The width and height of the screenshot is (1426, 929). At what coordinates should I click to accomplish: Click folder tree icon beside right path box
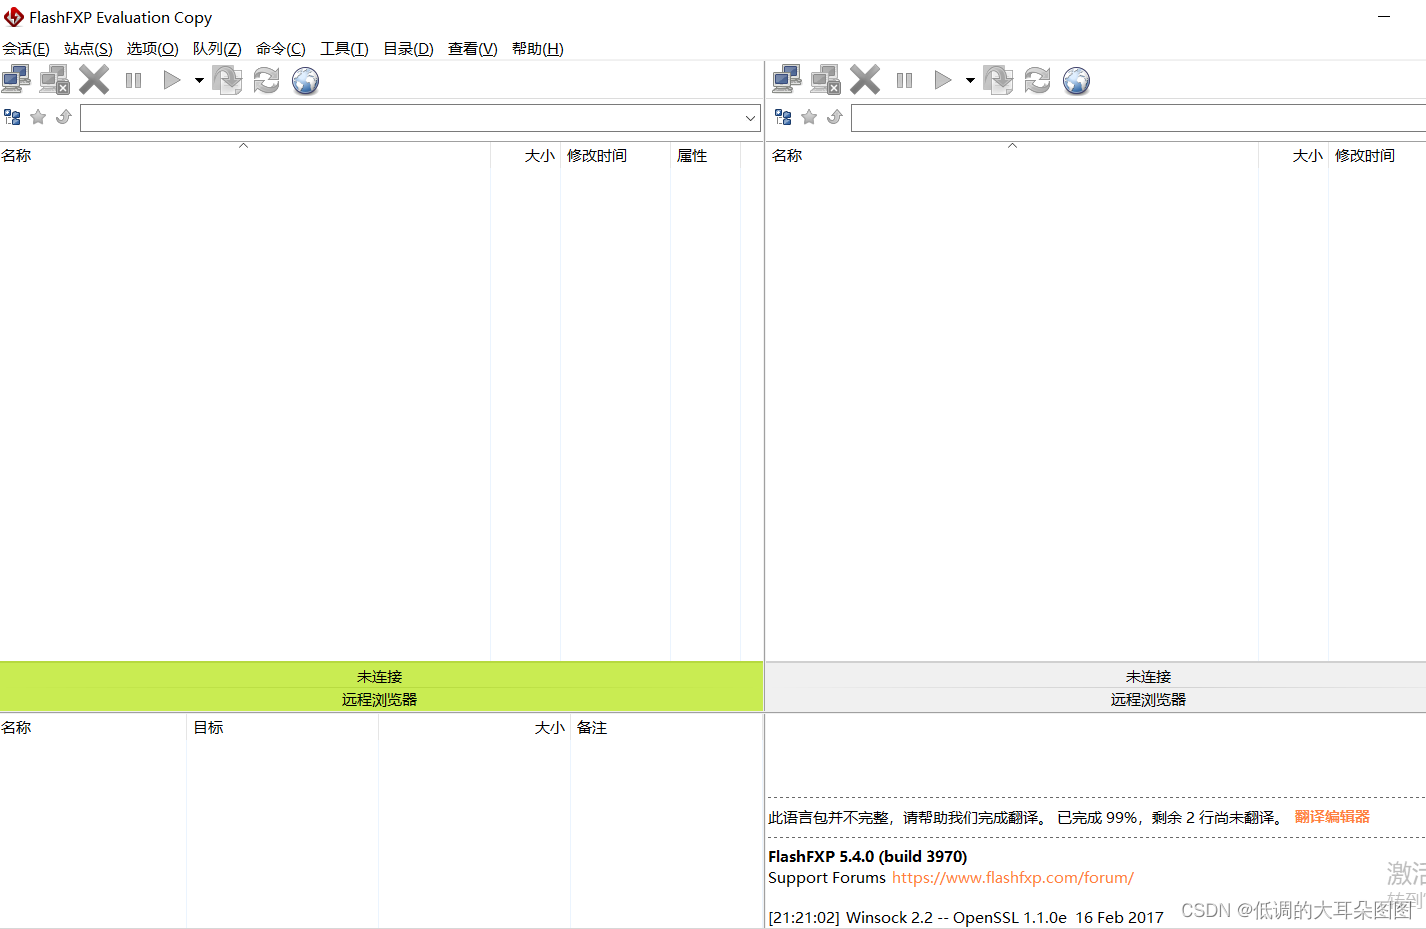(783, 117)
